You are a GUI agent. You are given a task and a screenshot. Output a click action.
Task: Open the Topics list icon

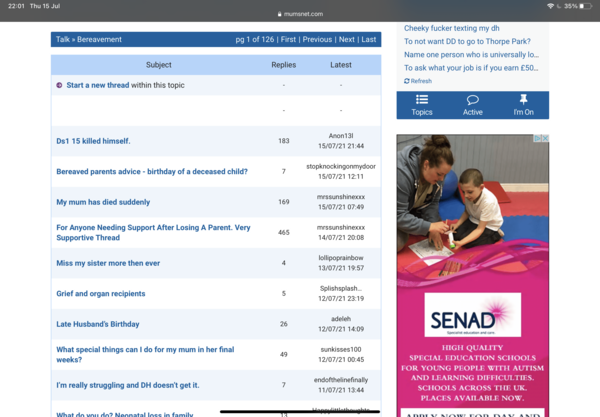(422, 100)
